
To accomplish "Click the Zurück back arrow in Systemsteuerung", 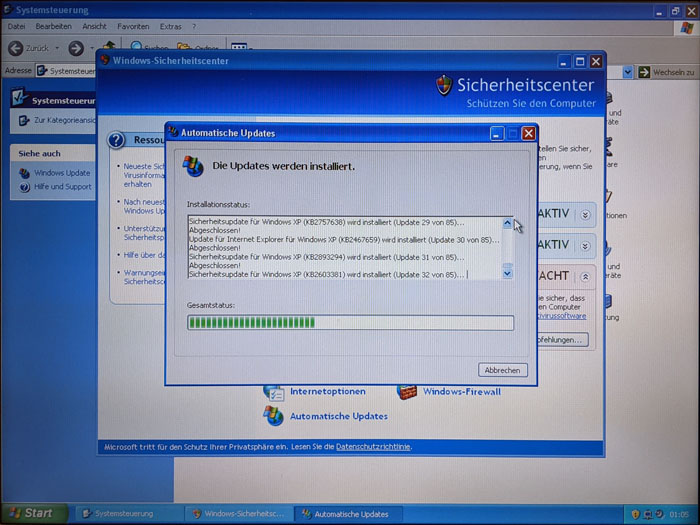I will point(16,48).
